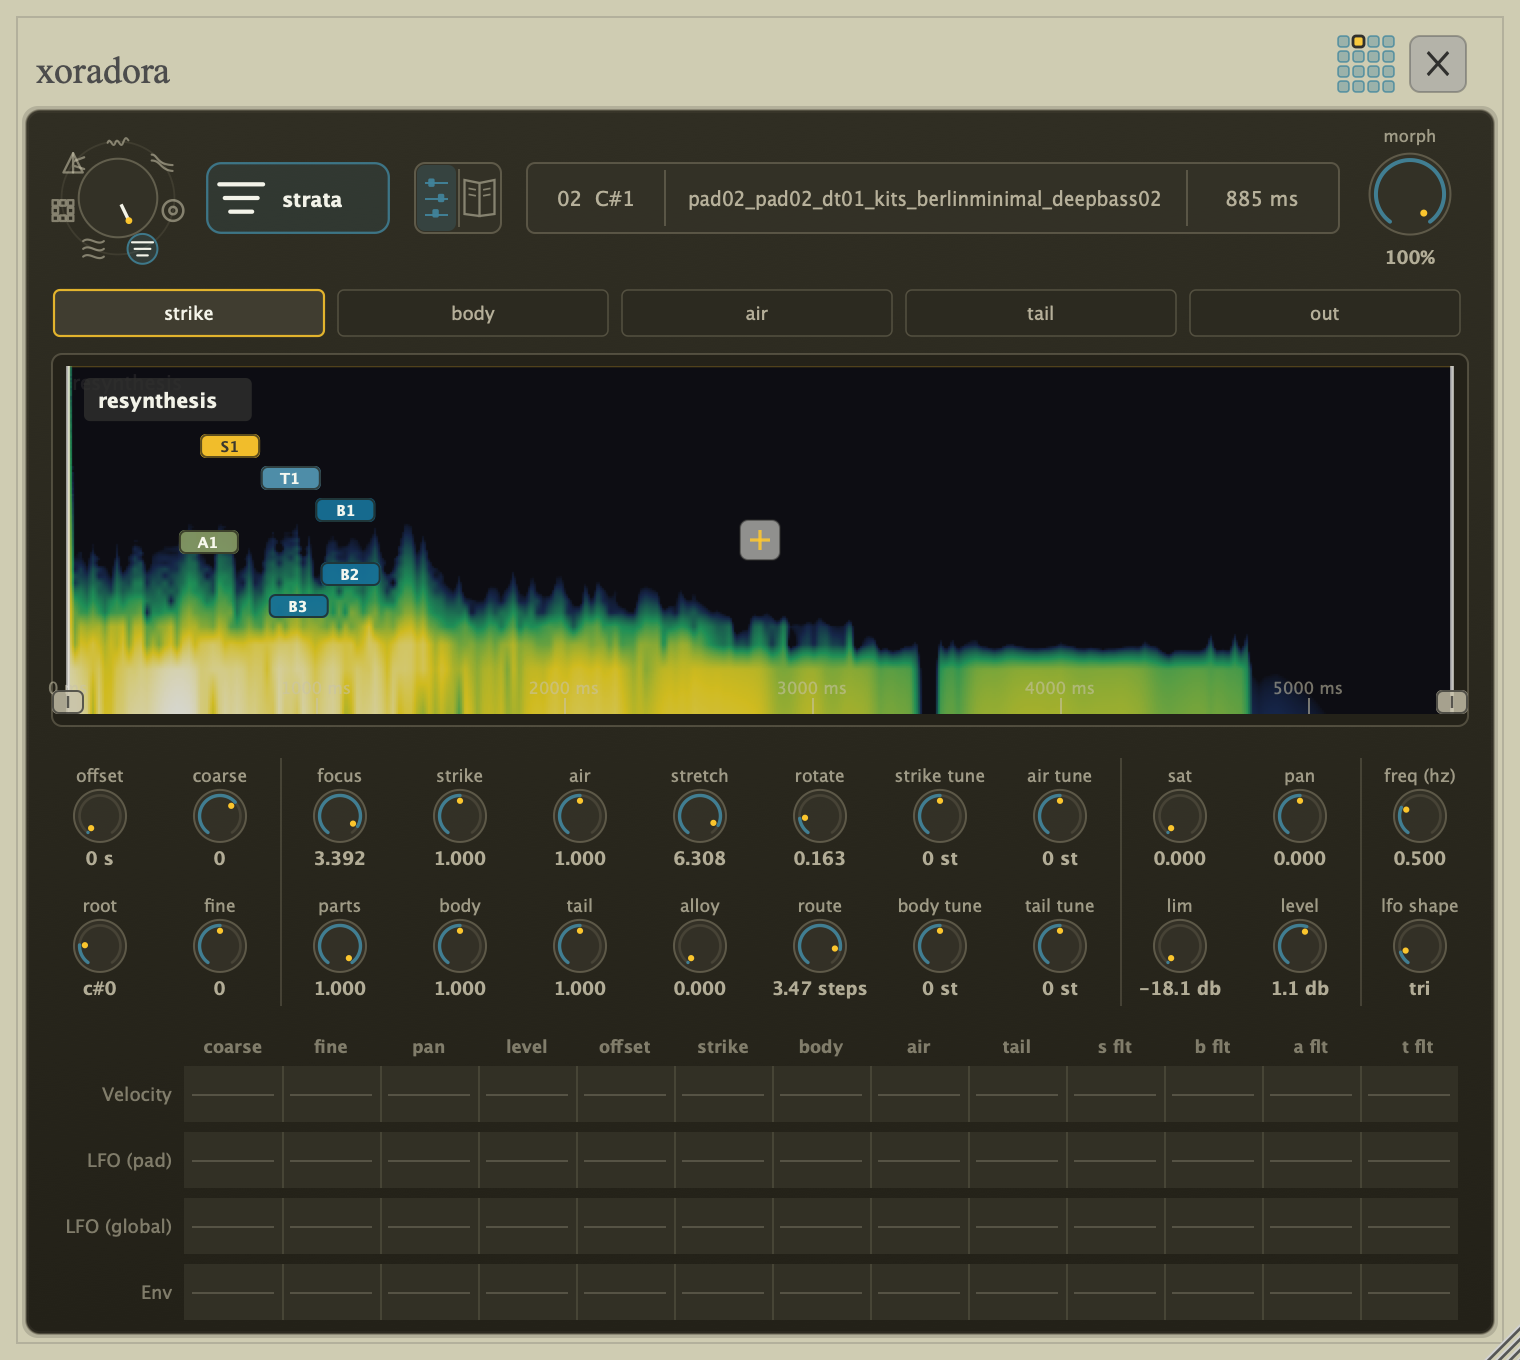Click the lim knob
This screenshot has width=1520, height=1360.
click(x=1180, y=946)
